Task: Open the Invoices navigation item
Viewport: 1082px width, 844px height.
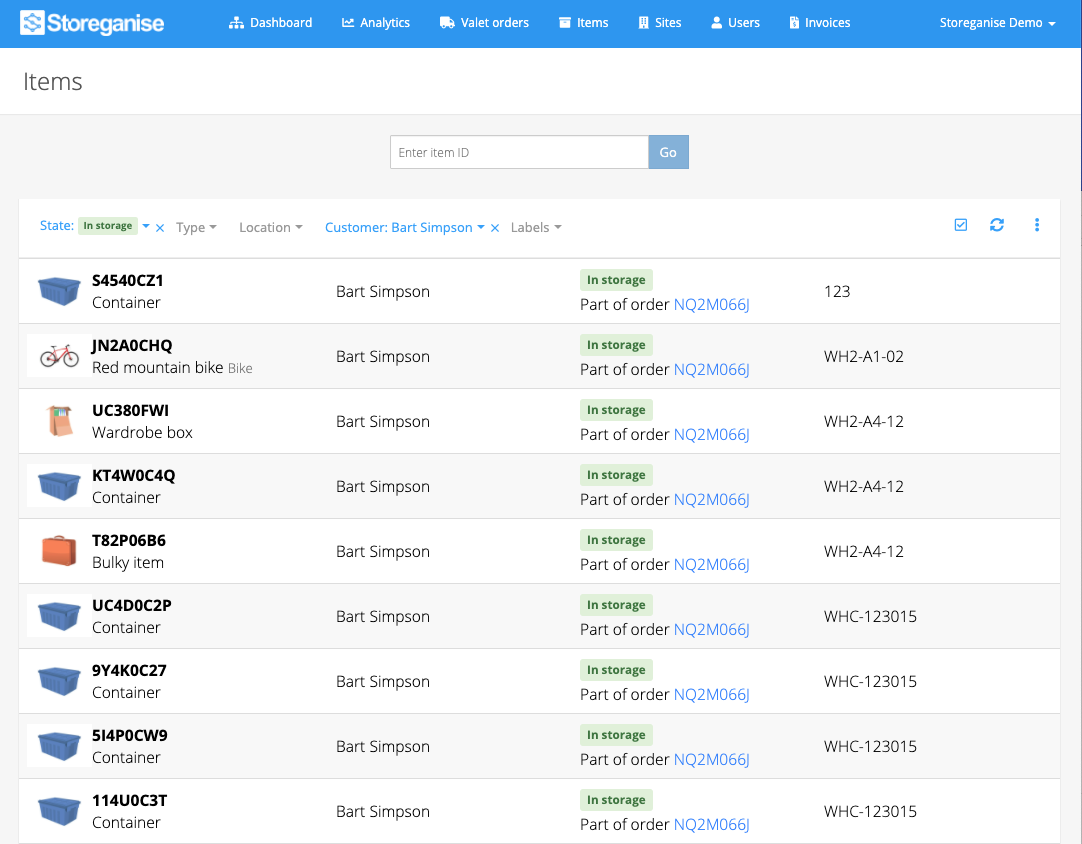Action: tap(820, 23)
